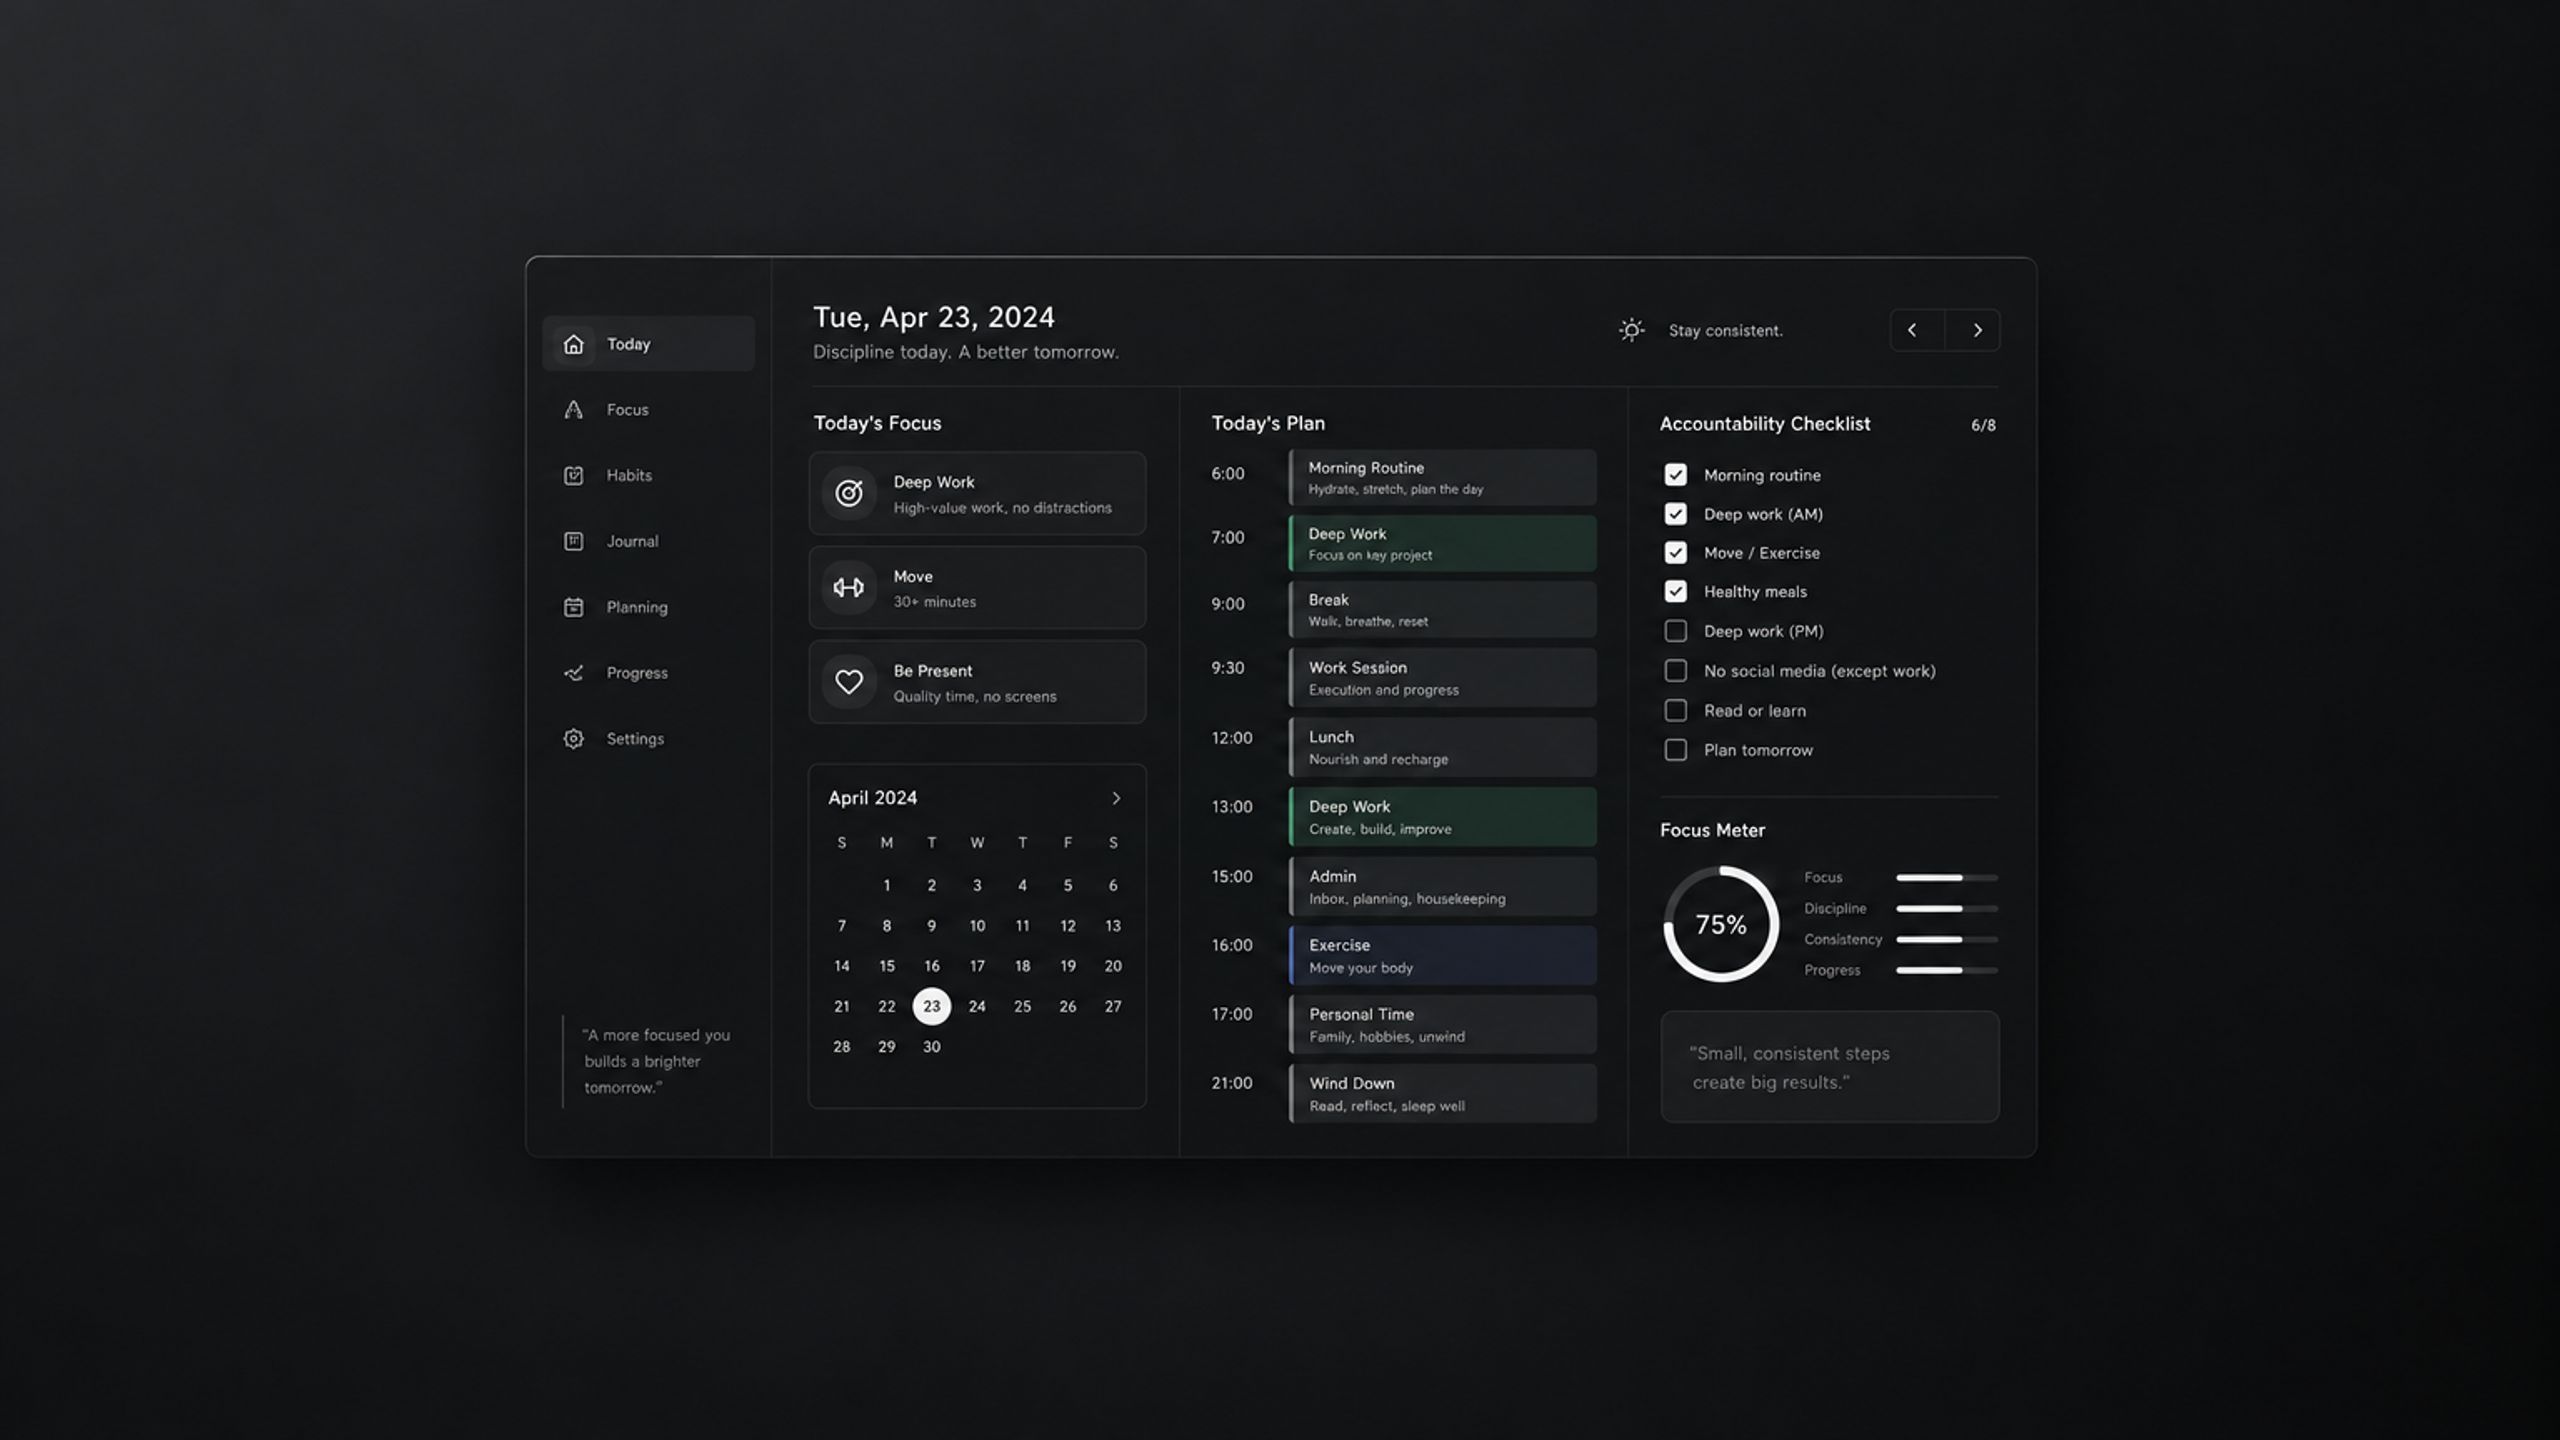Click the Progress chart icon

click(573, 673)
